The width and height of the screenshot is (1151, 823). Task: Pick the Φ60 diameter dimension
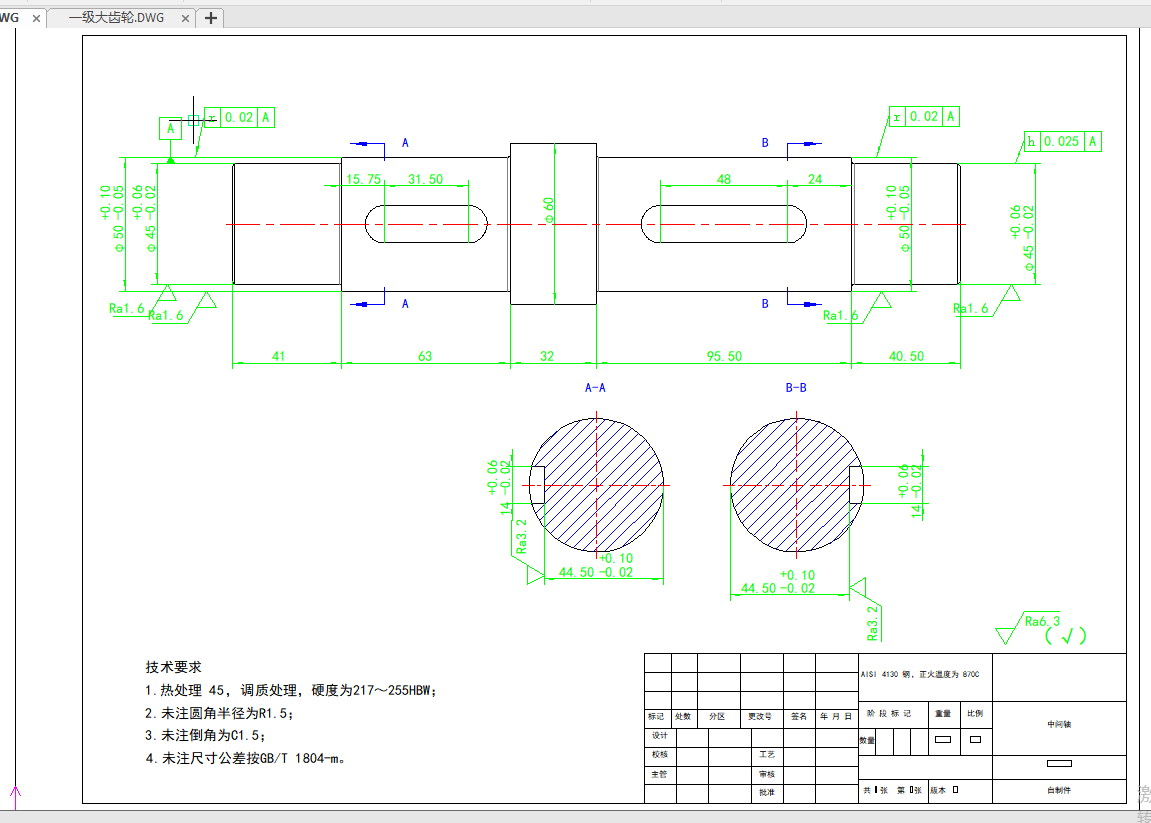(549, 209)
